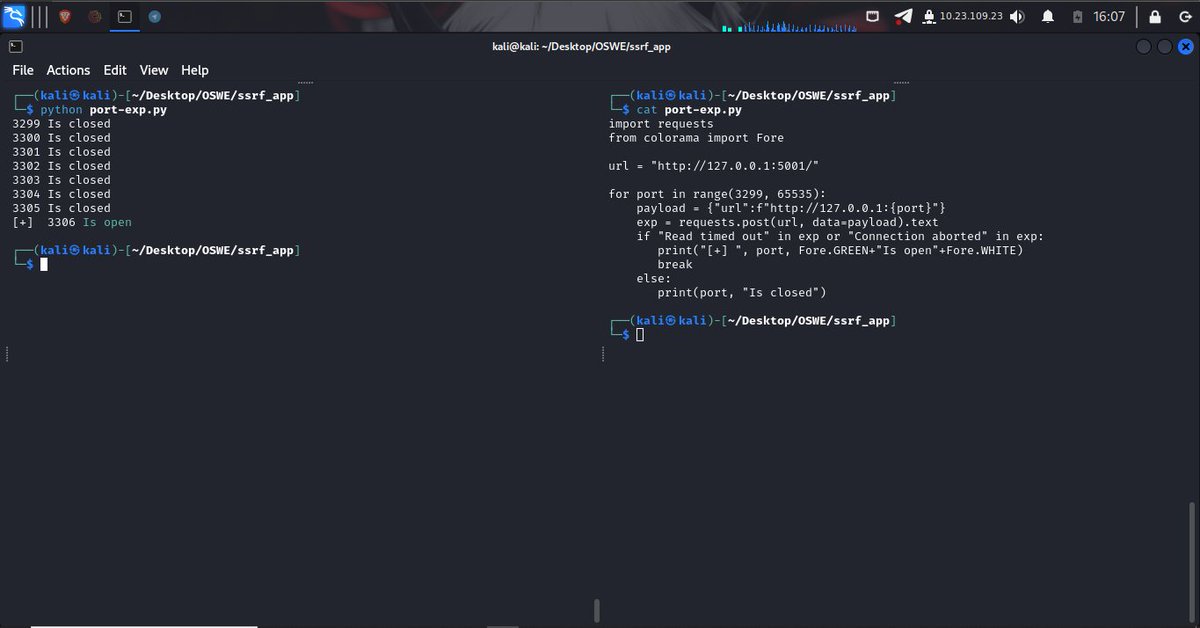The image size is (1200, 628).
Task: Click the left pane scrollbar handle
Action: 597,610
